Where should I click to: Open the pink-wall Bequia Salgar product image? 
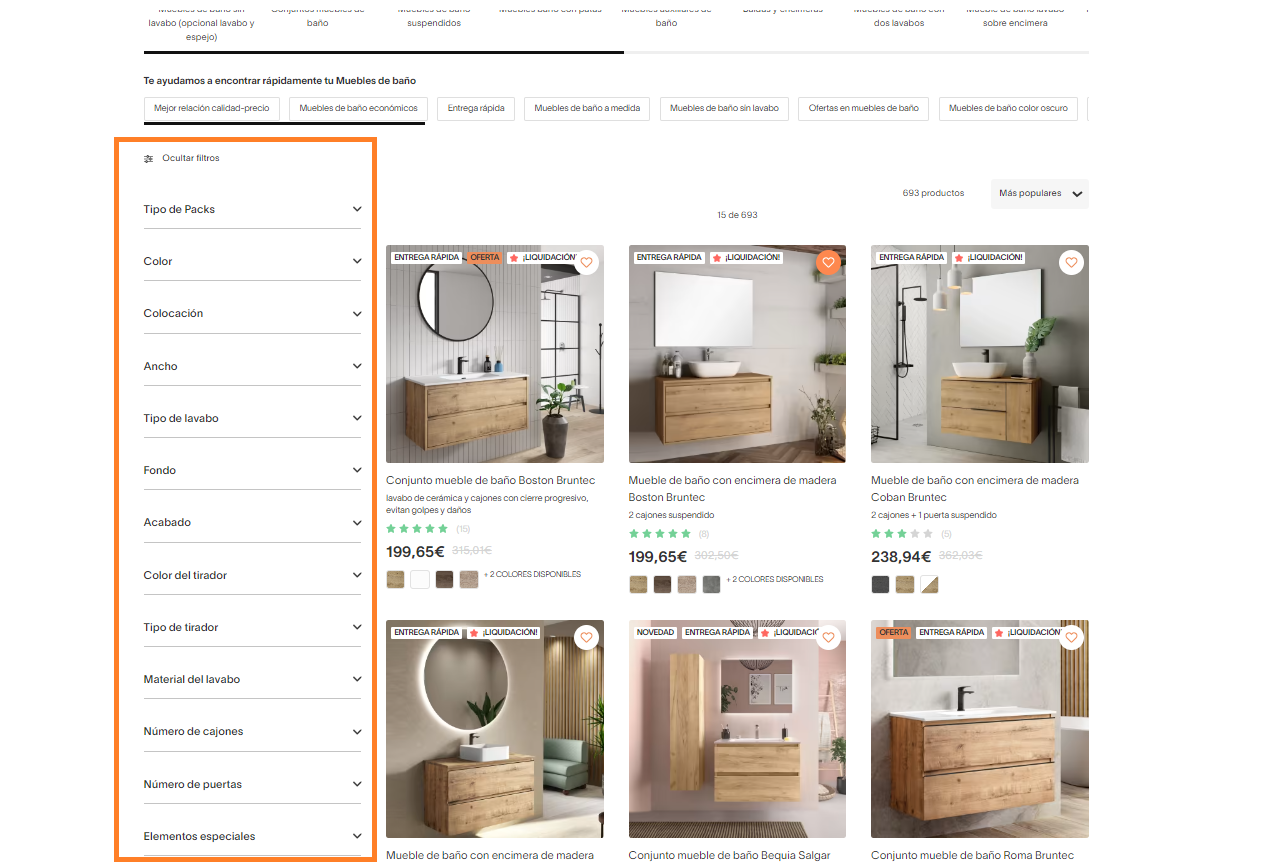pyautogui.click(x=737, y=729)
